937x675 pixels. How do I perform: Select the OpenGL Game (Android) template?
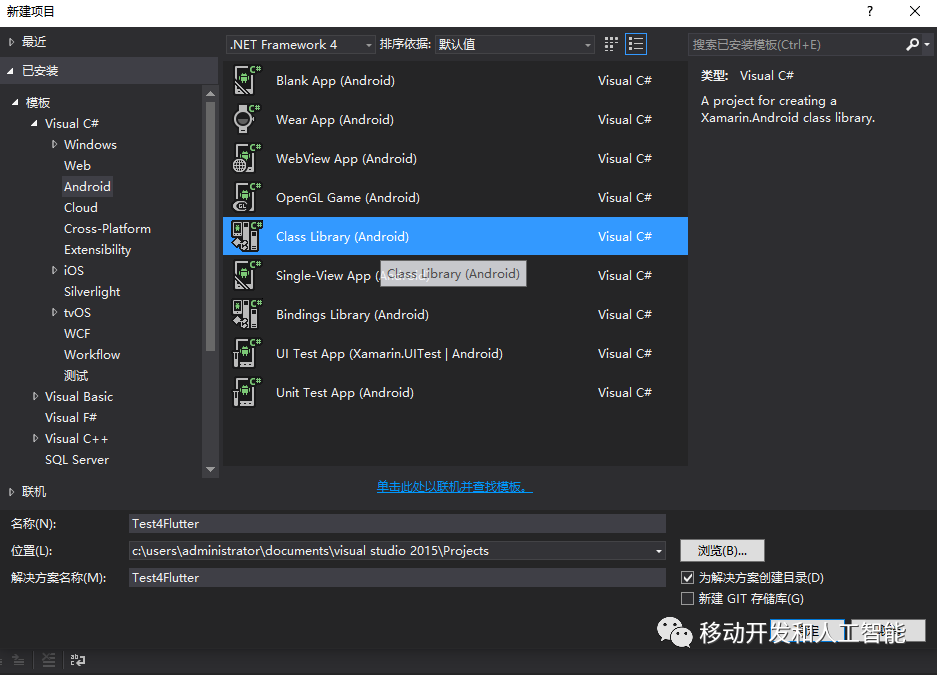tap(455, 198)
